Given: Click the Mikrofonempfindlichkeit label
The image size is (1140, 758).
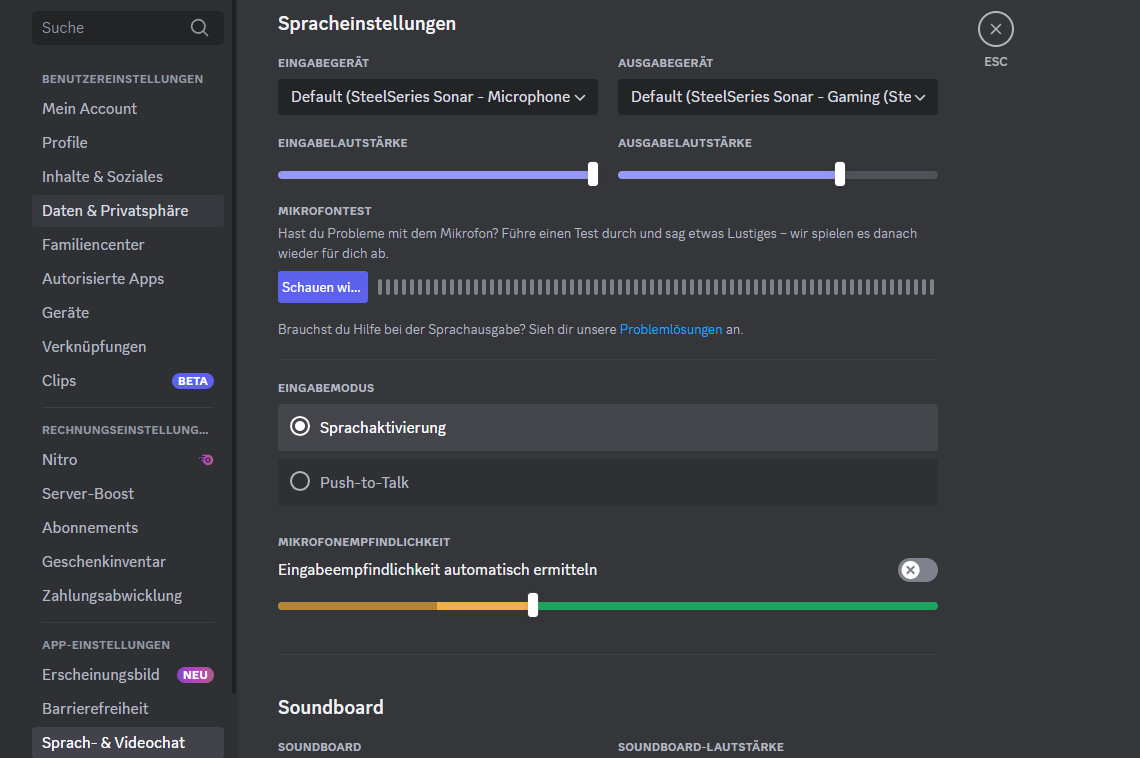Looking at the screenshot, I should click(364, 542).
